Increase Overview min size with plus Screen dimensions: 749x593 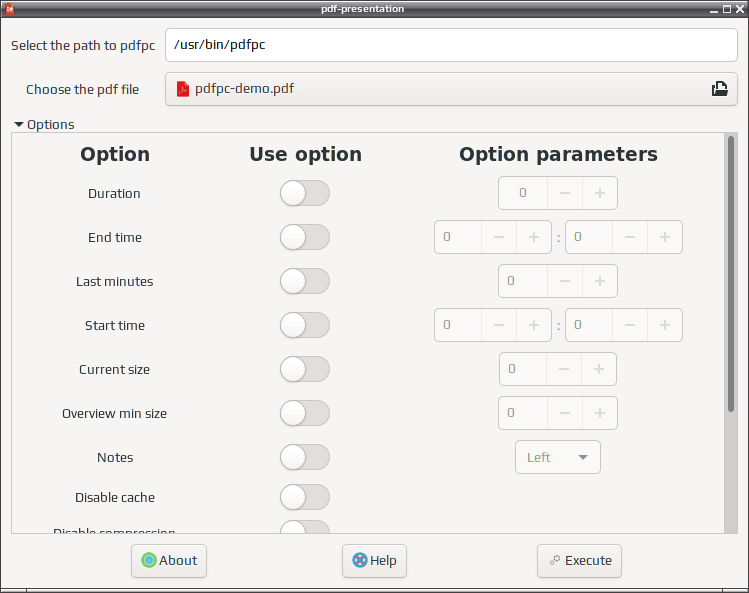600,413
